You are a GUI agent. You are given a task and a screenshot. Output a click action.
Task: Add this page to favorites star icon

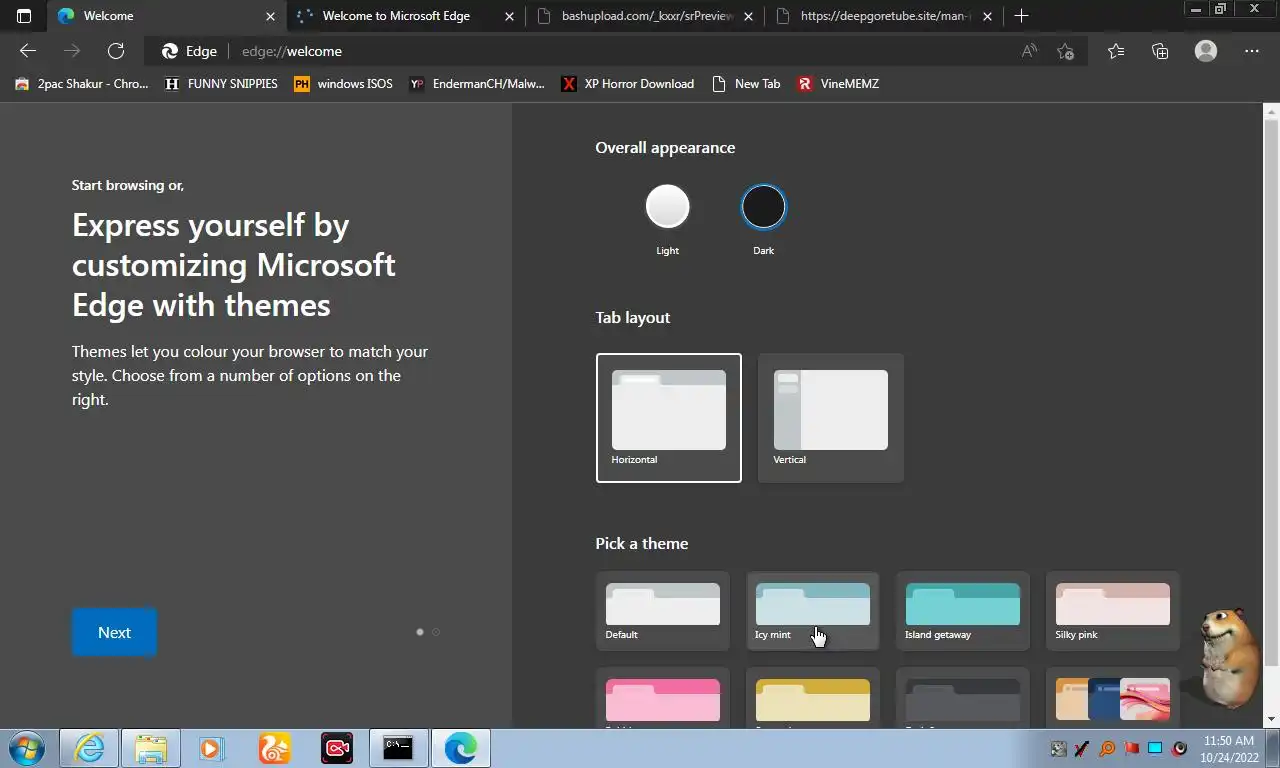click(1066, 51)
